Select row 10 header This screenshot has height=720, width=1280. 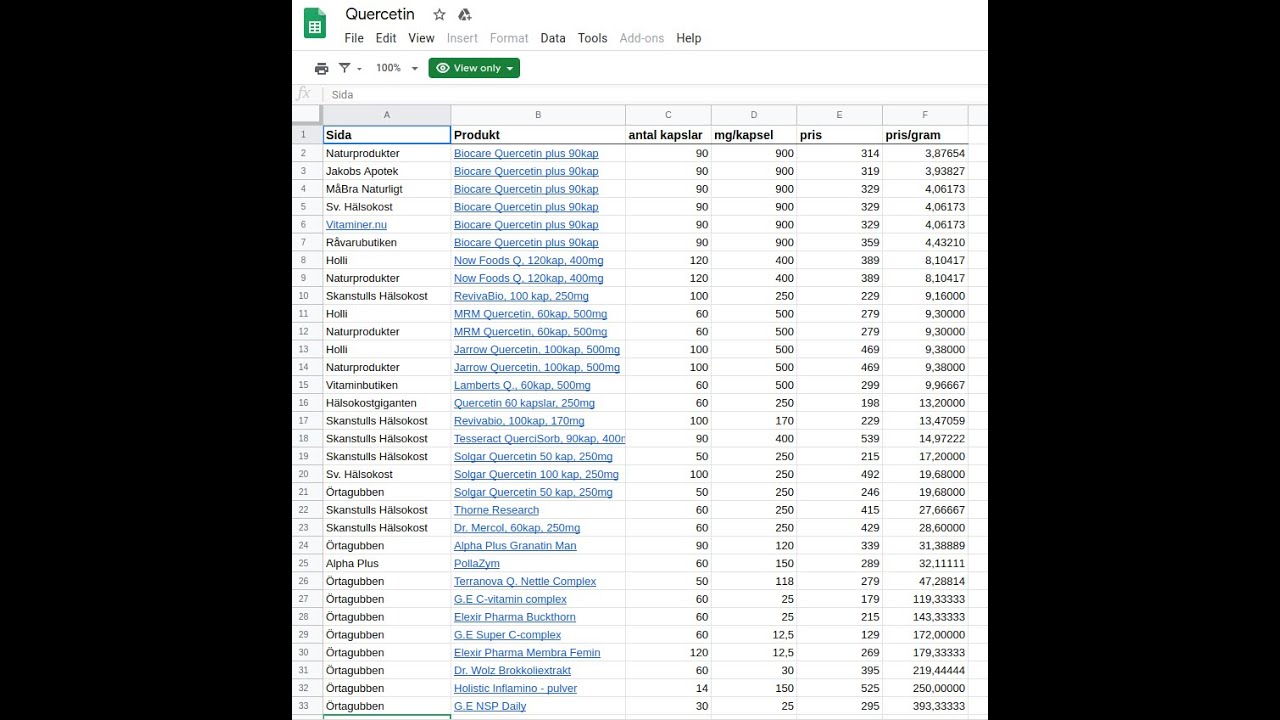[303, 296]
